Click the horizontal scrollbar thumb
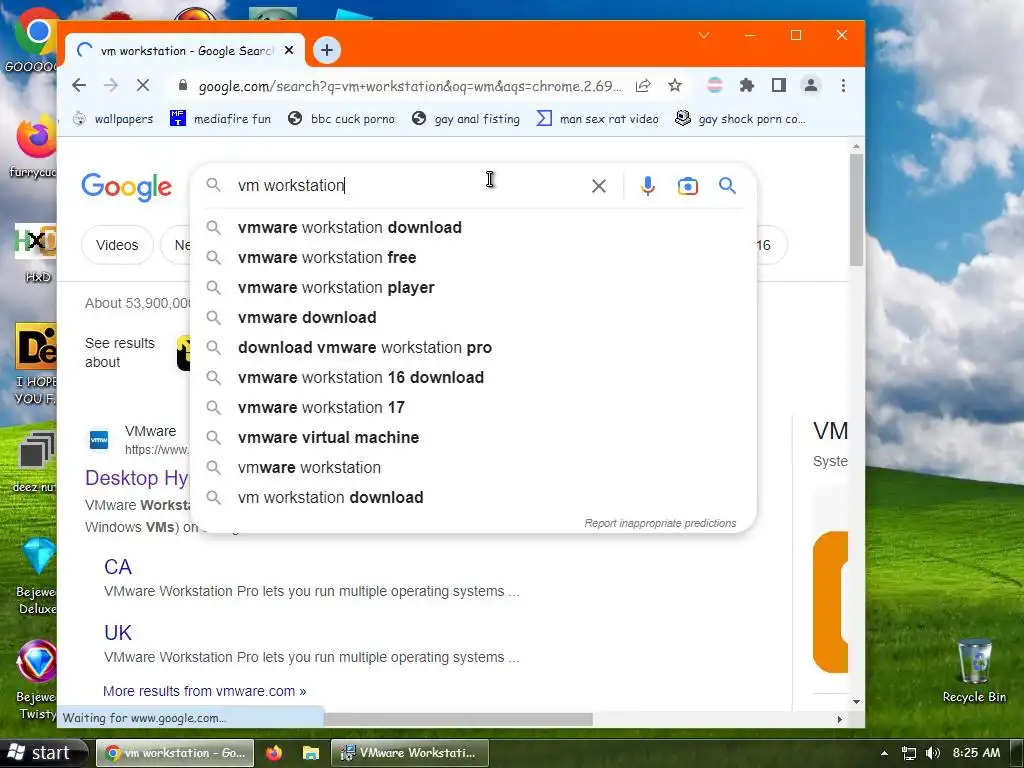This screenshot has height=768, width=1024. (457, 719)
